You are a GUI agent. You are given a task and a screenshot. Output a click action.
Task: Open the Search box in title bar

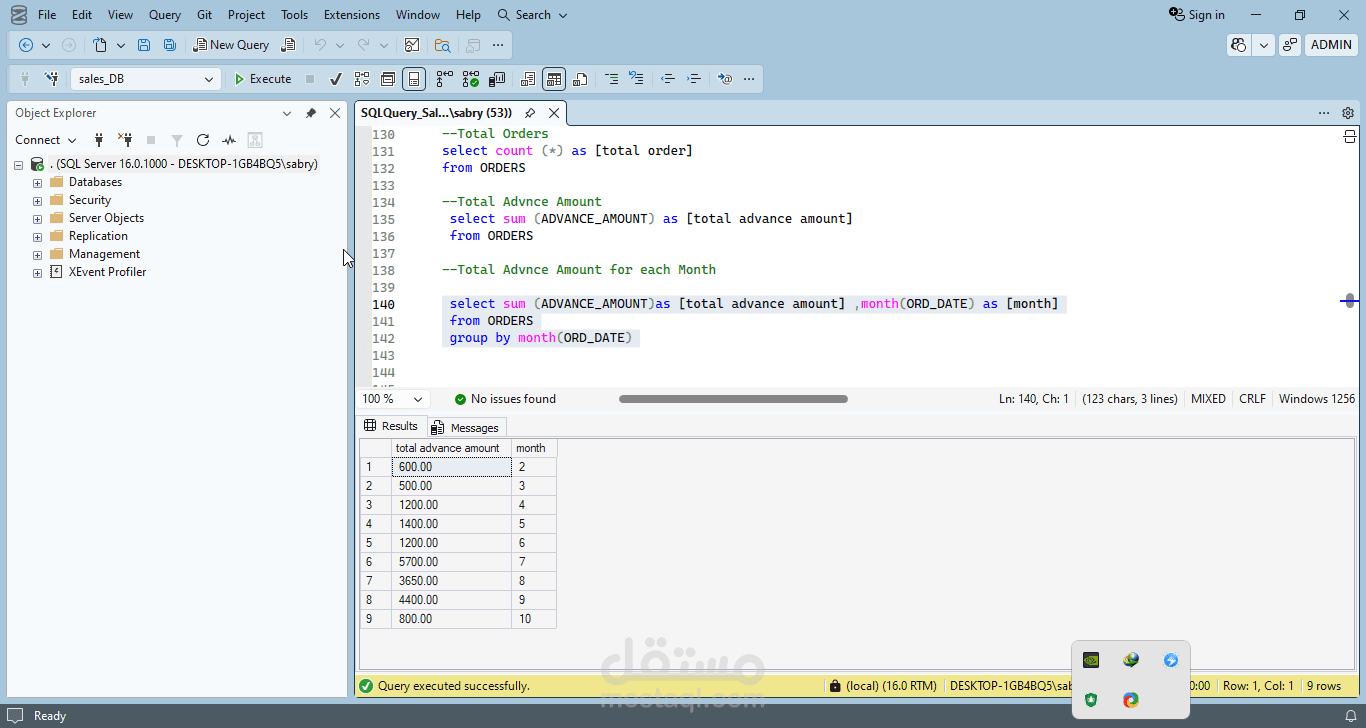click(532, 15)
